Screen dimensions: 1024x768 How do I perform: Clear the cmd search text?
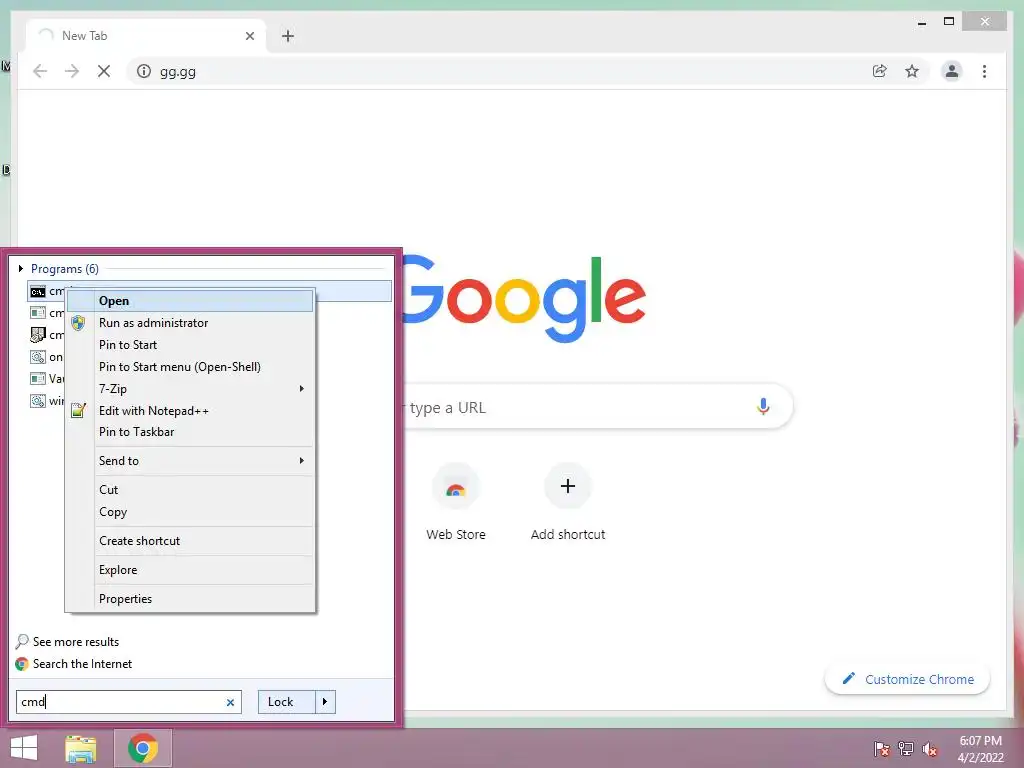coord(230,703)
